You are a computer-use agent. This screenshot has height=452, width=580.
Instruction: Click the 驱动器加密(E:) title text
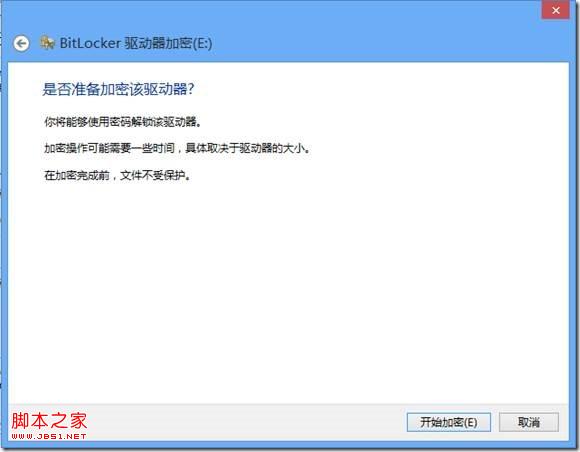(168, 43)
